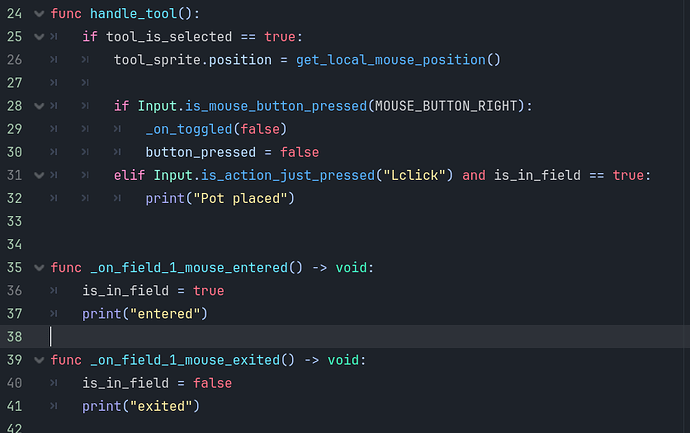This screenshot has height=433, width=690.
Task: Click the is_mouse_button_pressed method name
Action: click(x=276, y=106)
